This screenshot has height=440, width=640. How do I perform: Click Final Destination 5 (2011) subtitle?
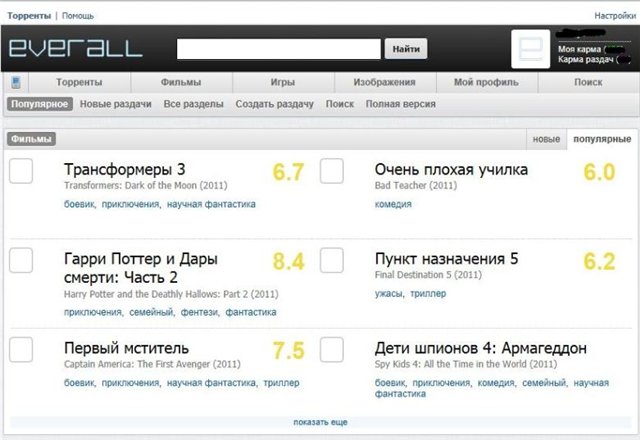[x=428, y=275]
